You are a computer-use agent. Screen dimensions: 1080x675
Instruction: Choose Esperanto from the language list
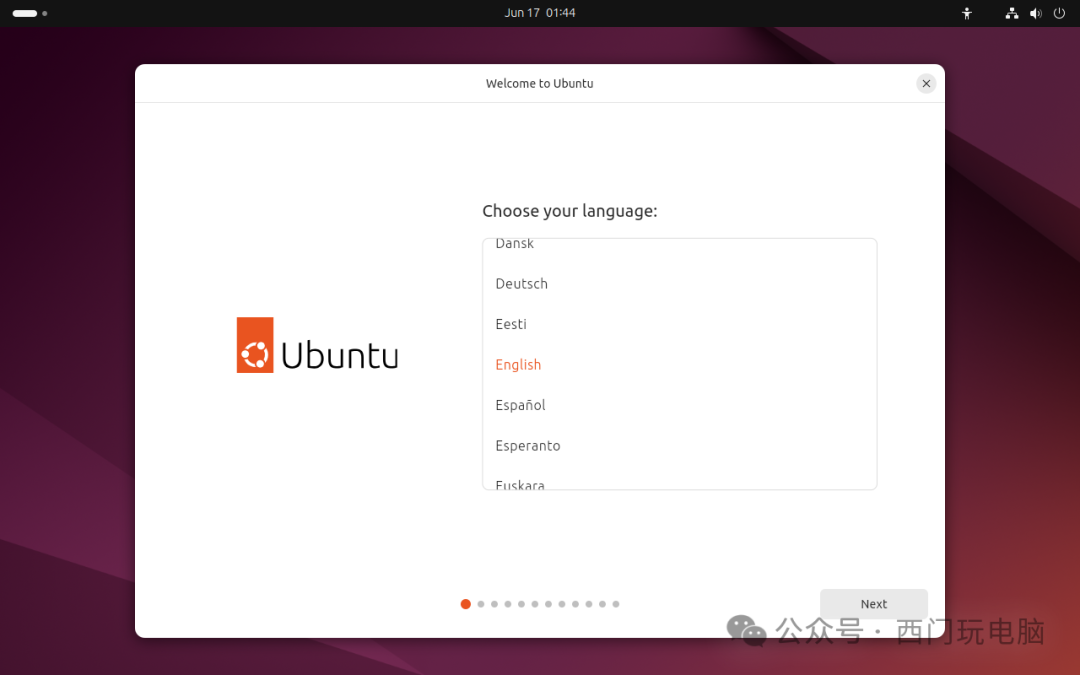tap(527, 446)
